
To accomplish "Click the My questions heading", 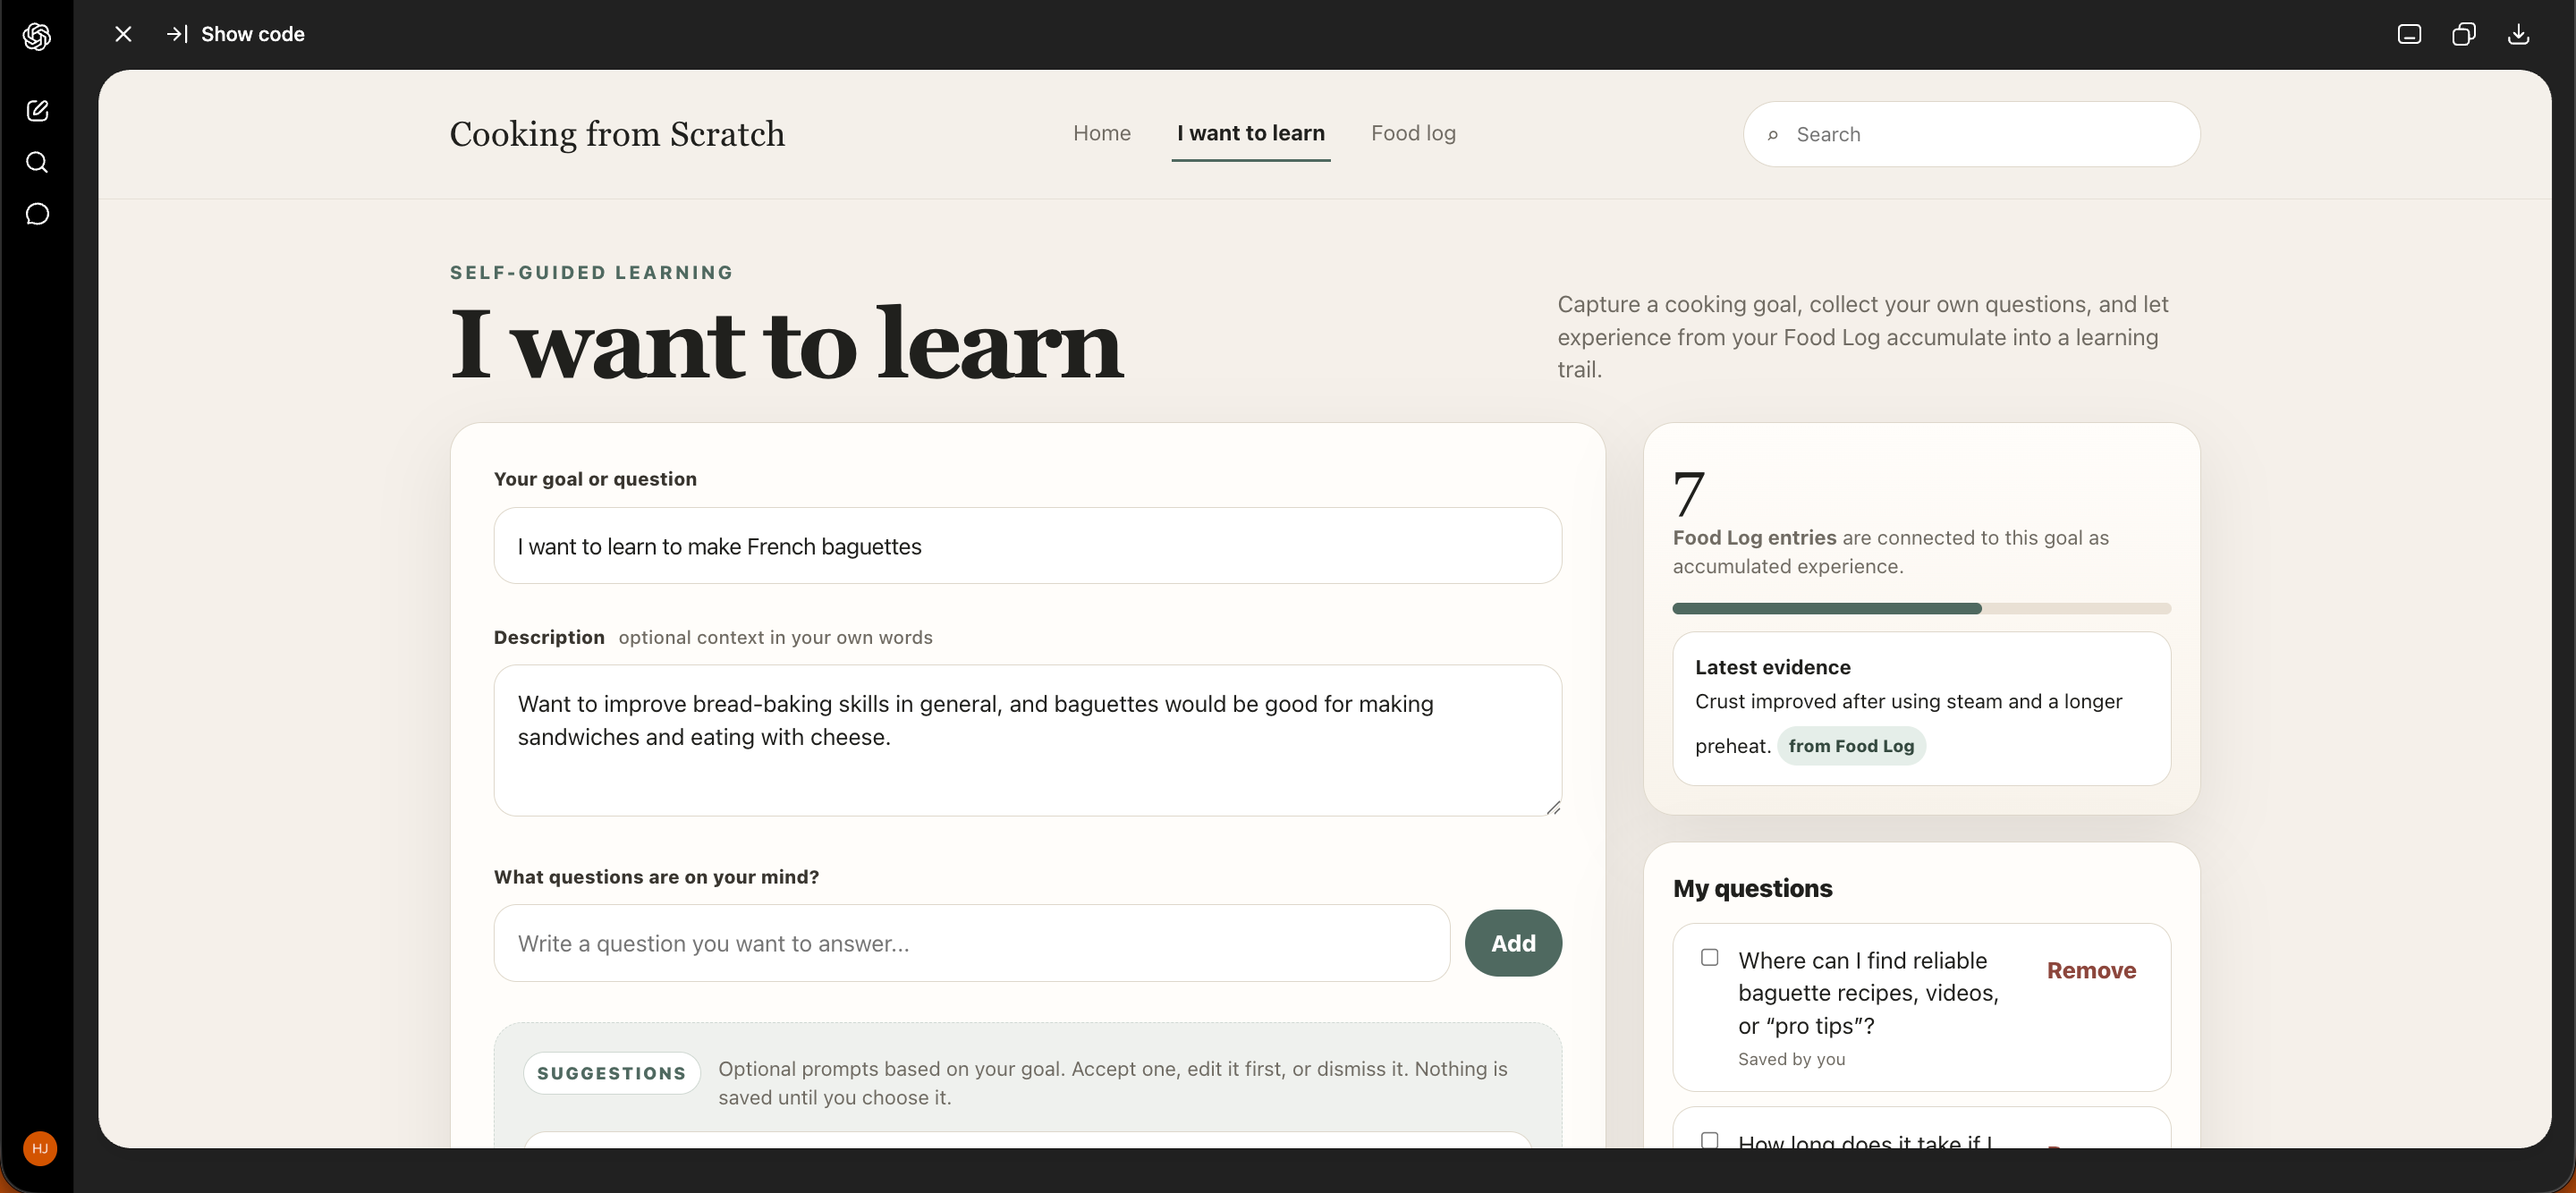I will 1752,888.
